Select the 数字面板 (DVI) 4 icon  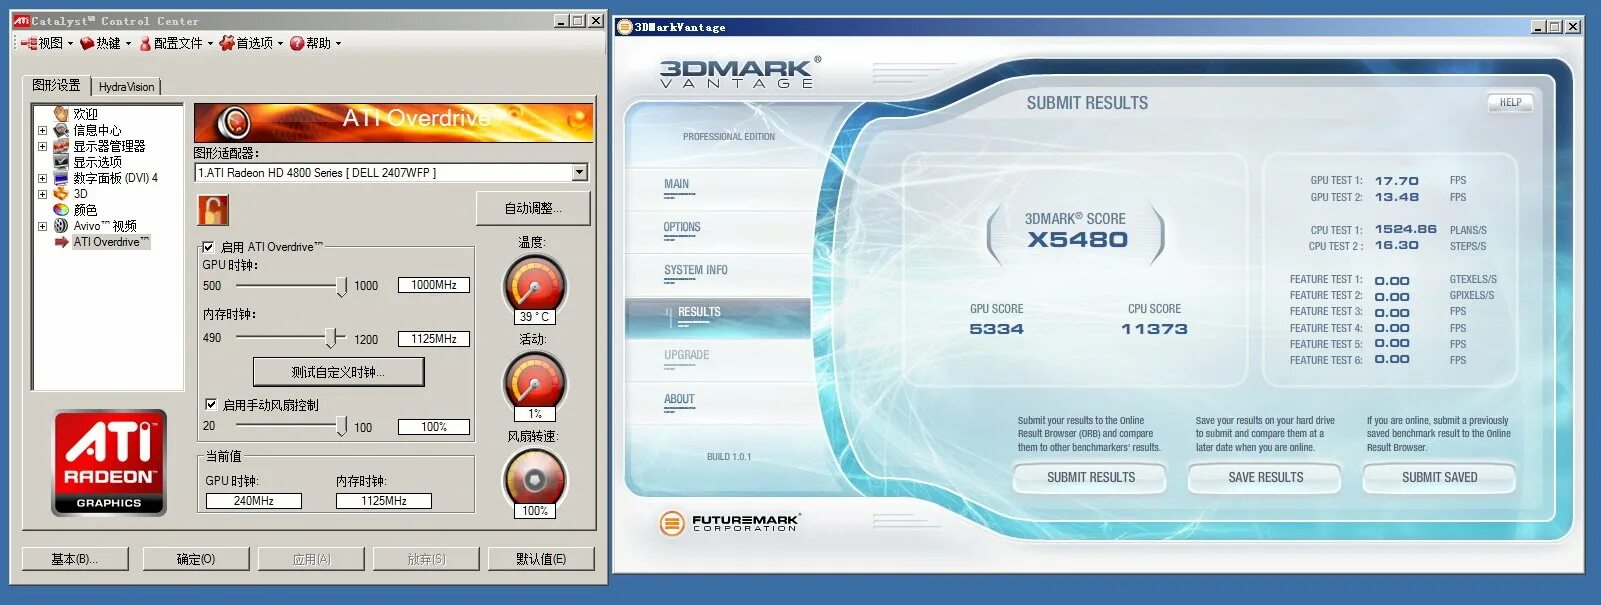[61, 178]
